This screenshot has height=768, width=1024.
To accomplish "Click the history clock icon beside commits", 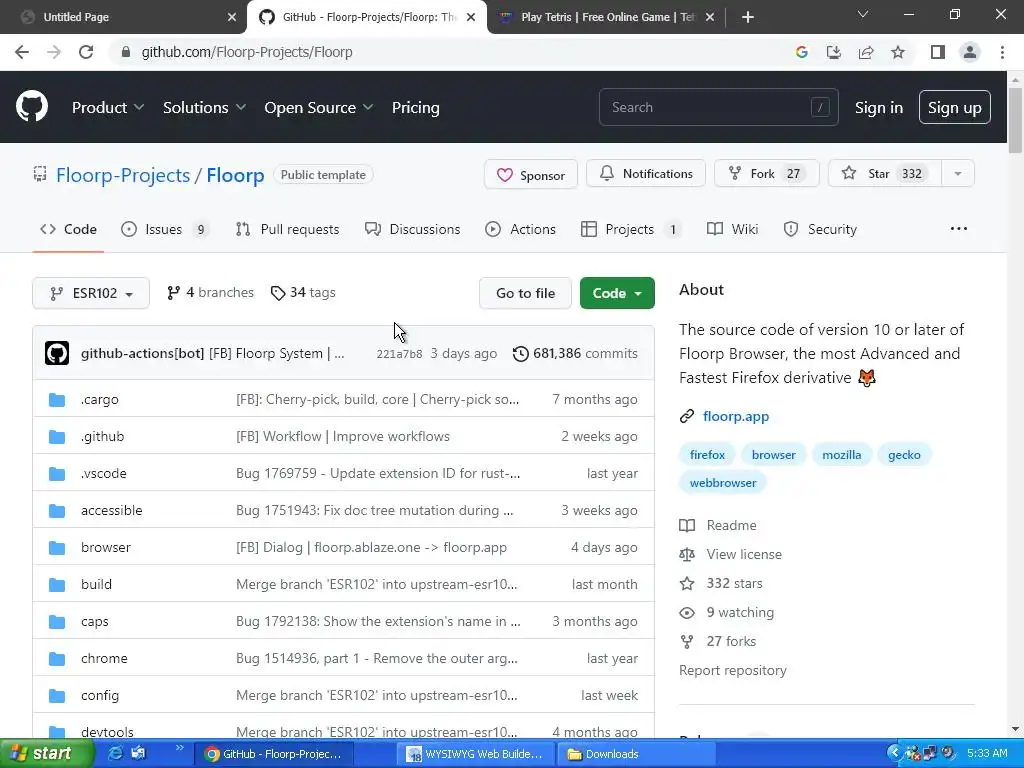I will click(x=520, y=353).
